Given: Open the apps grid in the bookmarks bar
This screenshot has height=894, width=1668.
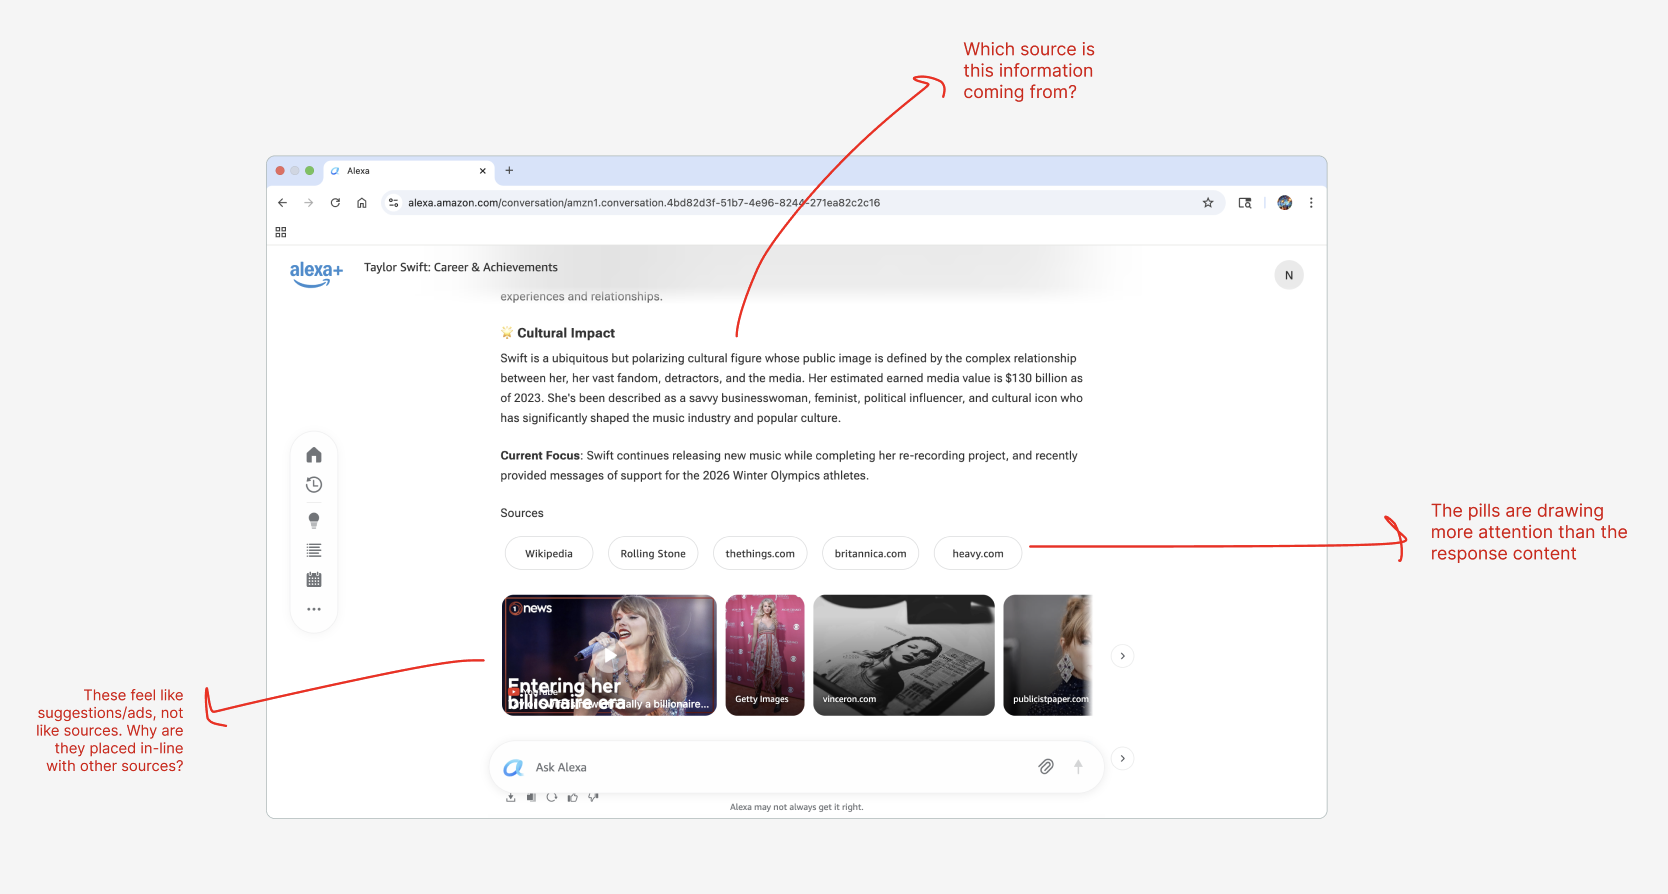Looking at the screenshot, I should [281, 232].
